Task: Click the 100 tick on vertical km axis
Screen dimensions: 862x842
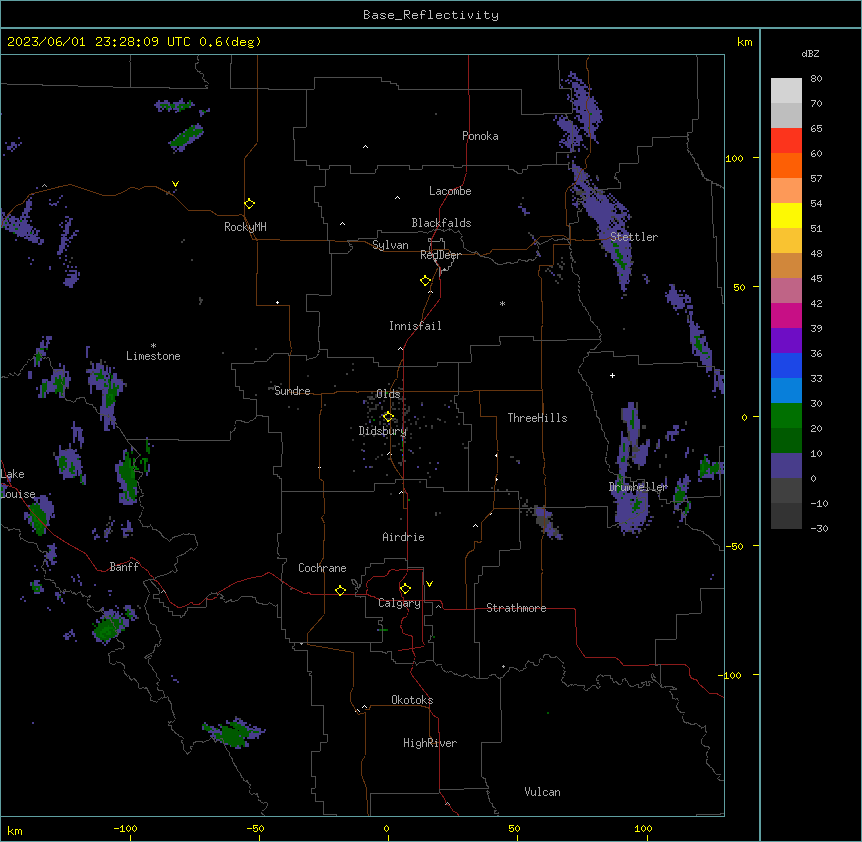Action: [734, 159]
